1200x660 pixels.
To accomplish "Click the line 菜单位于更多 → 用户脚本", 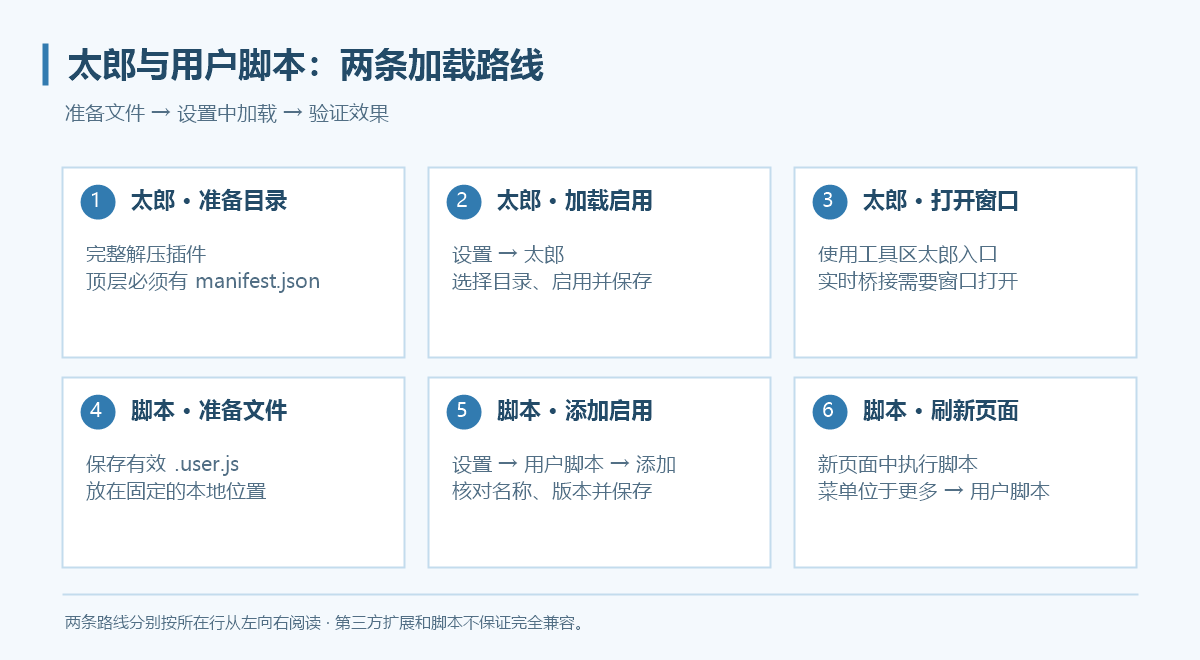I will tap(934, 491).
